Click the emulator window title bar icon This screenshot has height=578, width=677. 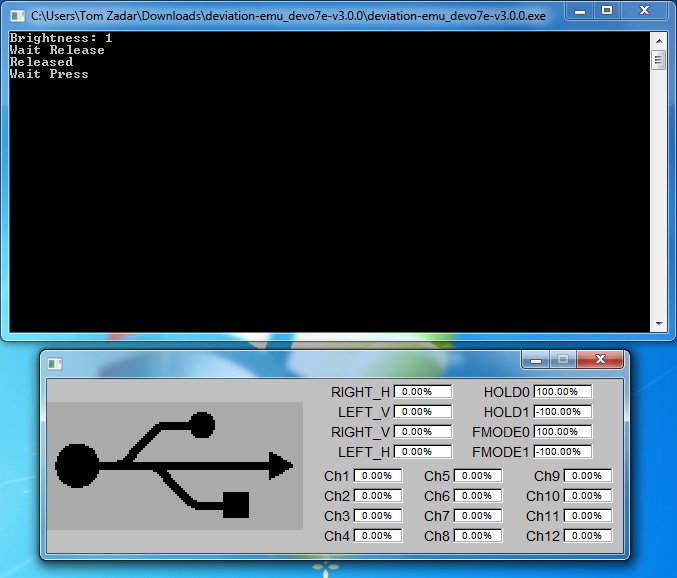54,364
